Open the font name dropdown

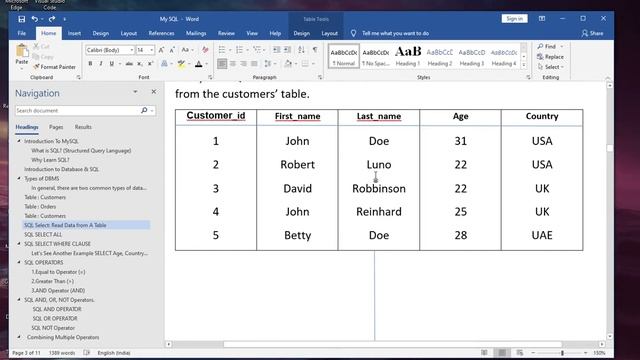coord(132,50)
